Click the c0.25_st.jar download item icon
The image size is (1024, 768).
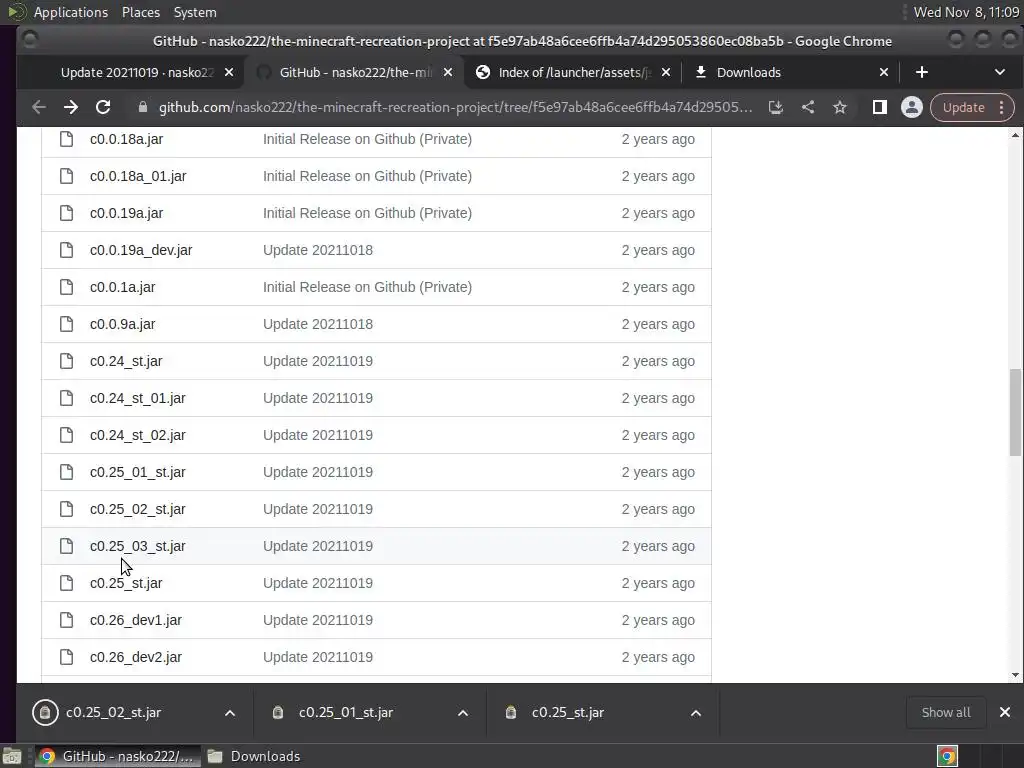pyautogui.click(x=511, y=712)
